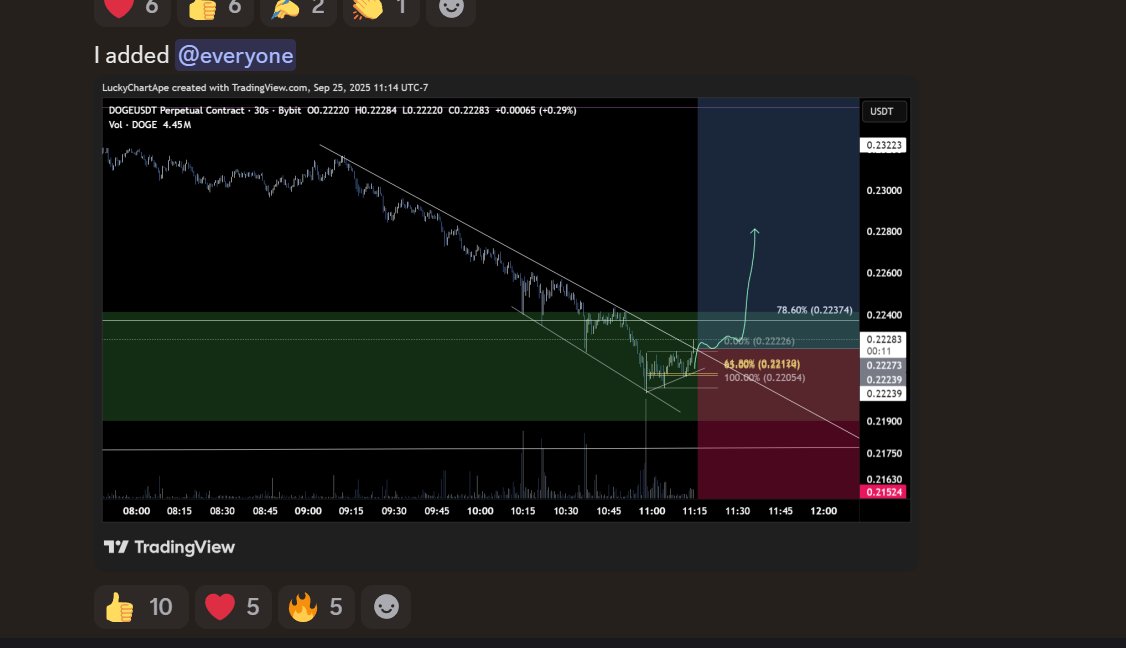Screen dimensions: 1126x648
Task: Click the 78.60% (0.22374) fib label
Action: point(814,310)
